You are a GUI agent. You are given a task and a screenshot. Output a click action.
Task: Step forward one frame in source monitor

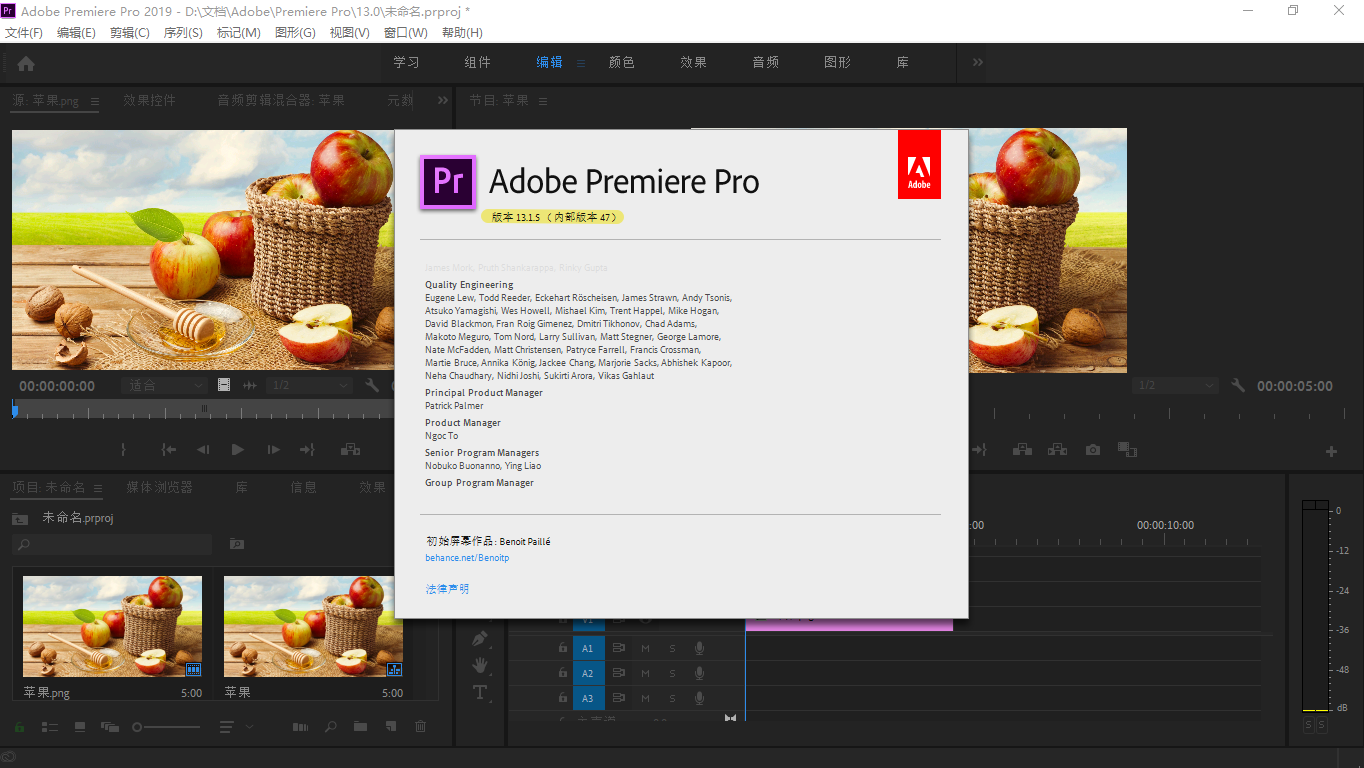[x=272, y=450]
